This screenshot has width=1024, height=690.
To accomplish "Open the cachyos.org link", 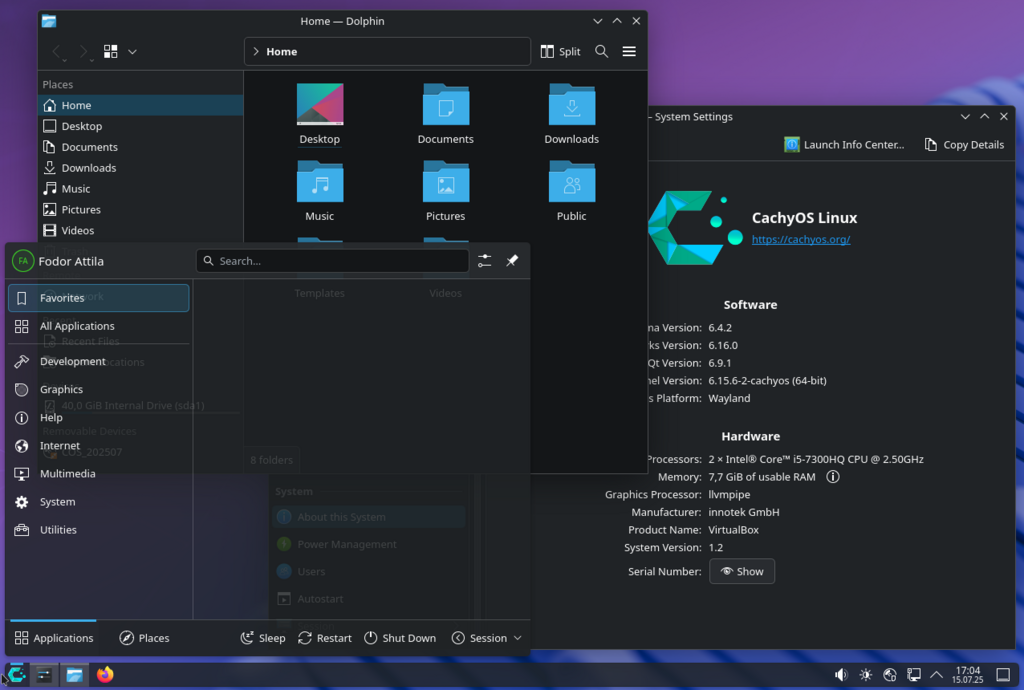I will coord(800,240).
